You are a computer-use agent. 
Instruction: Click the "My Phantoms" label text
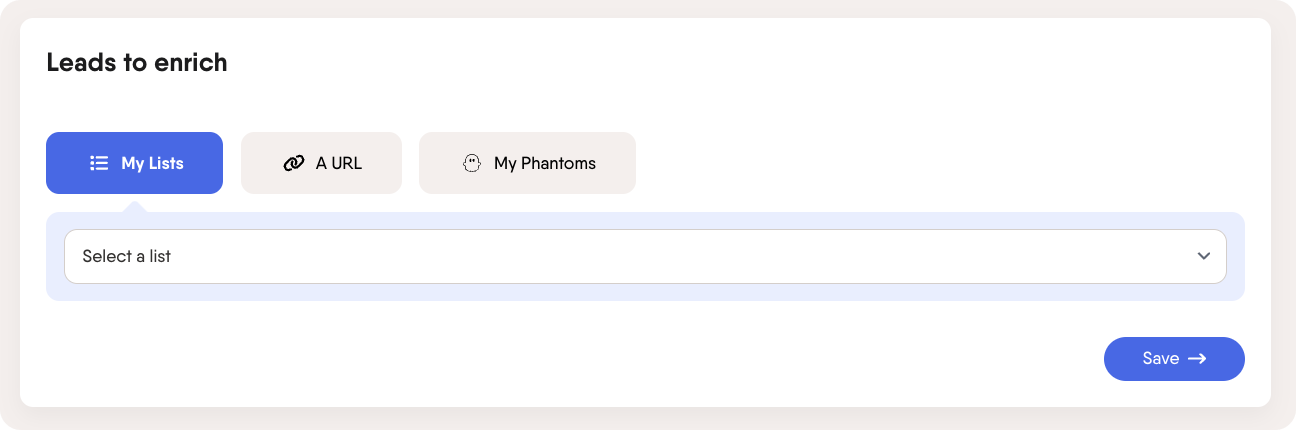tap(545, 163)
